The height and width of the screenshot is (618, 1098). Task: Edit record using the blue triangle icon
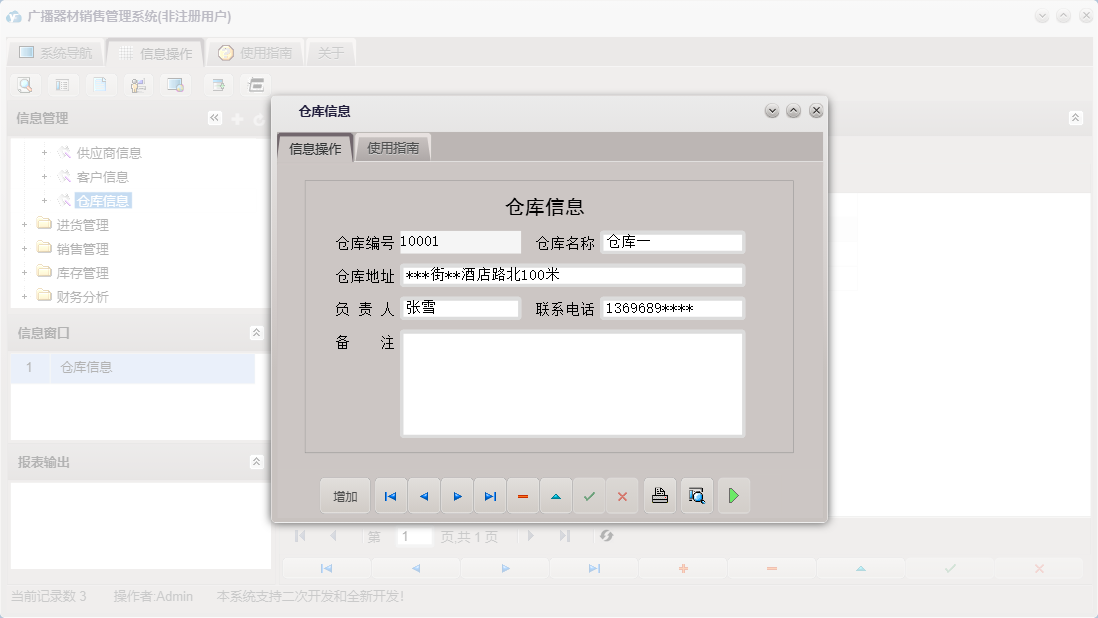coord(556,495)
